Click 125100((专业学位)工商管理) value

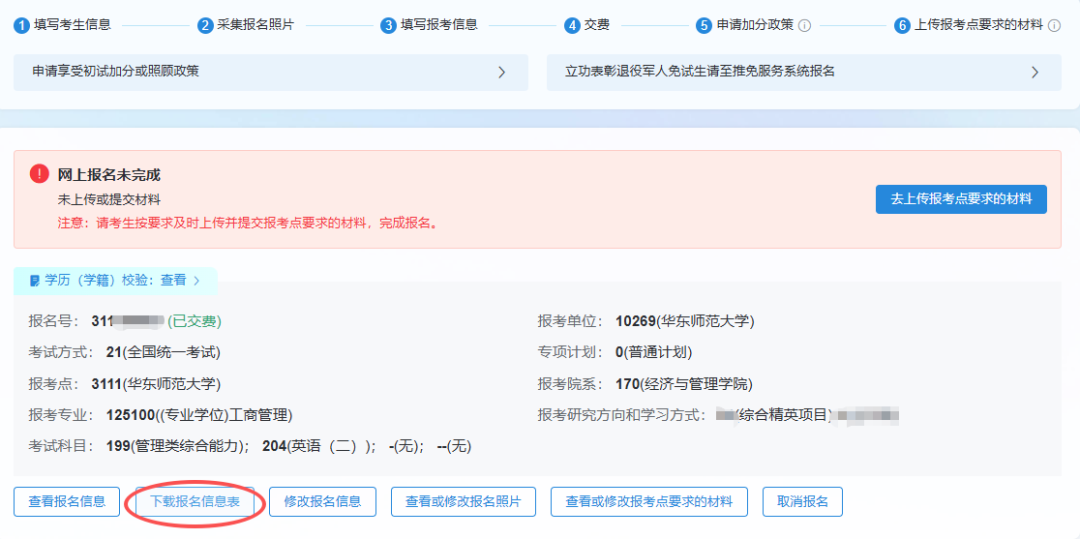pyautogui.click(x=200, y=416)
